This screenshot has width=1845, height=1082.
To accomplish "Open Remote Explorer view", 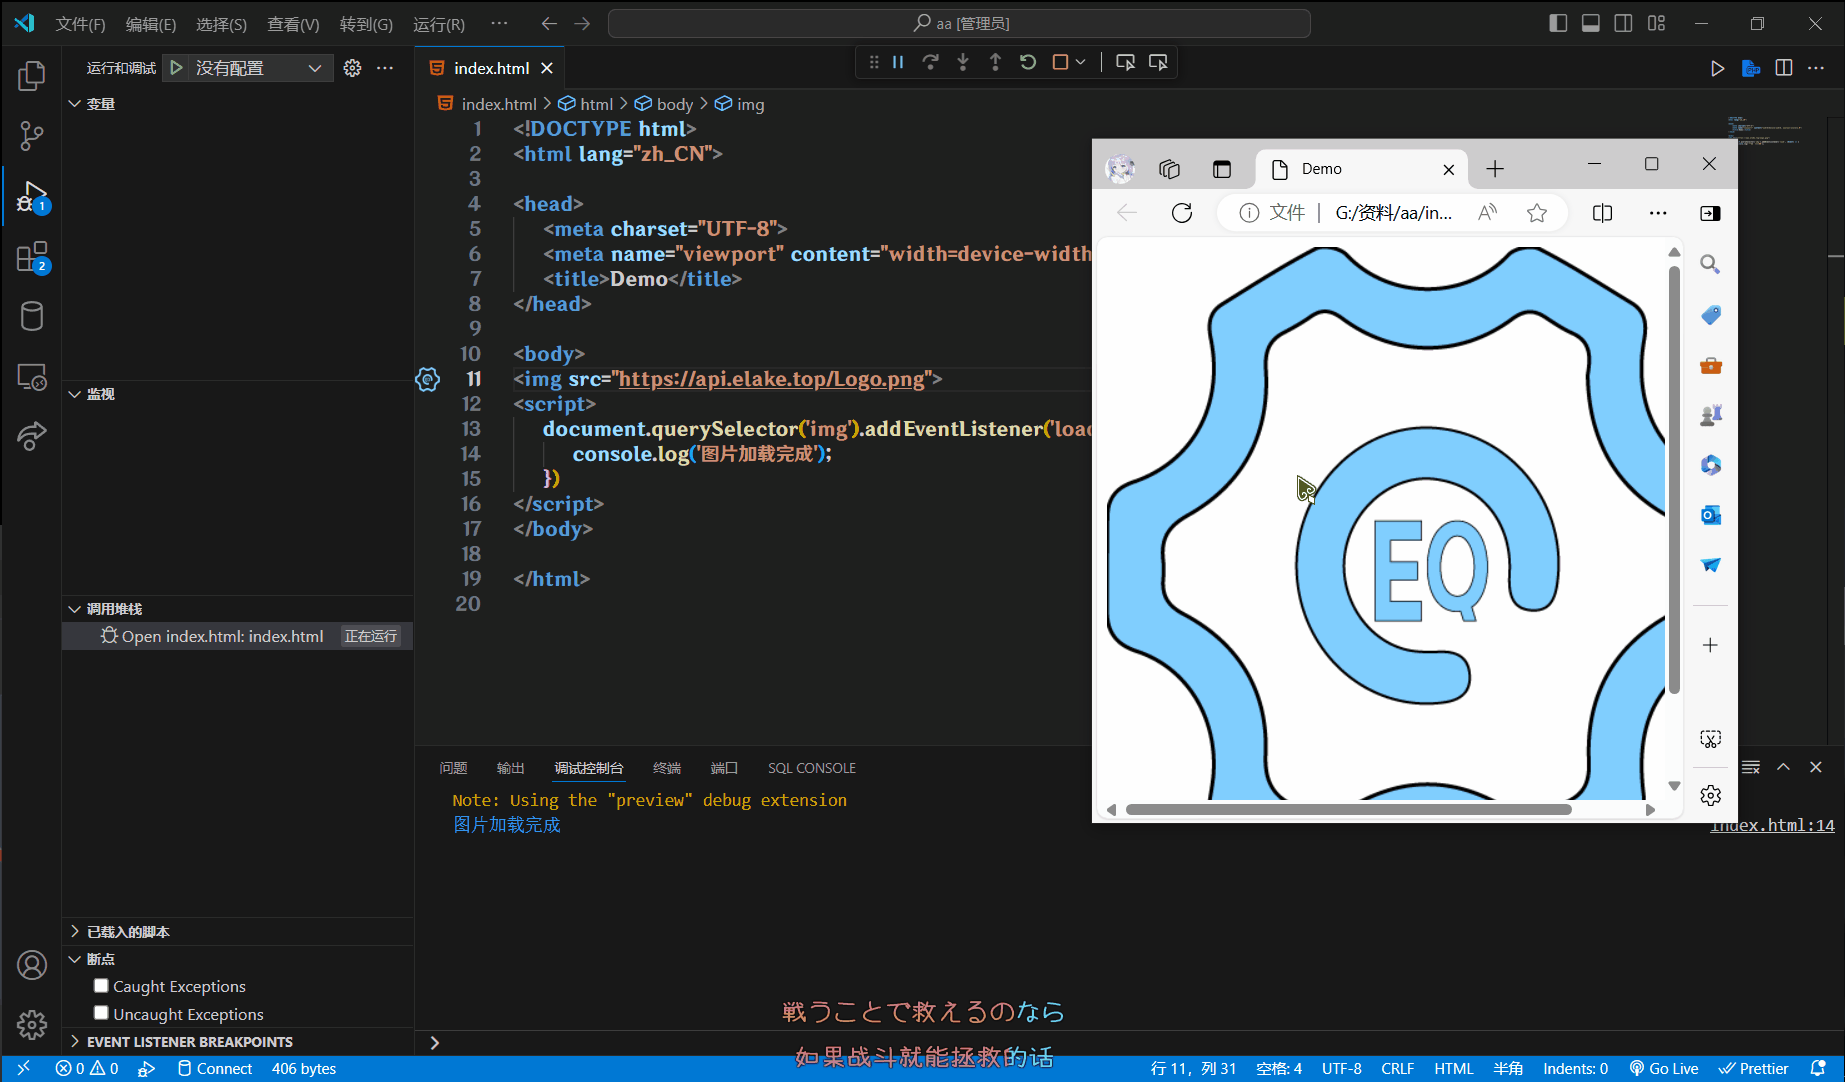I will pos(32,377).
